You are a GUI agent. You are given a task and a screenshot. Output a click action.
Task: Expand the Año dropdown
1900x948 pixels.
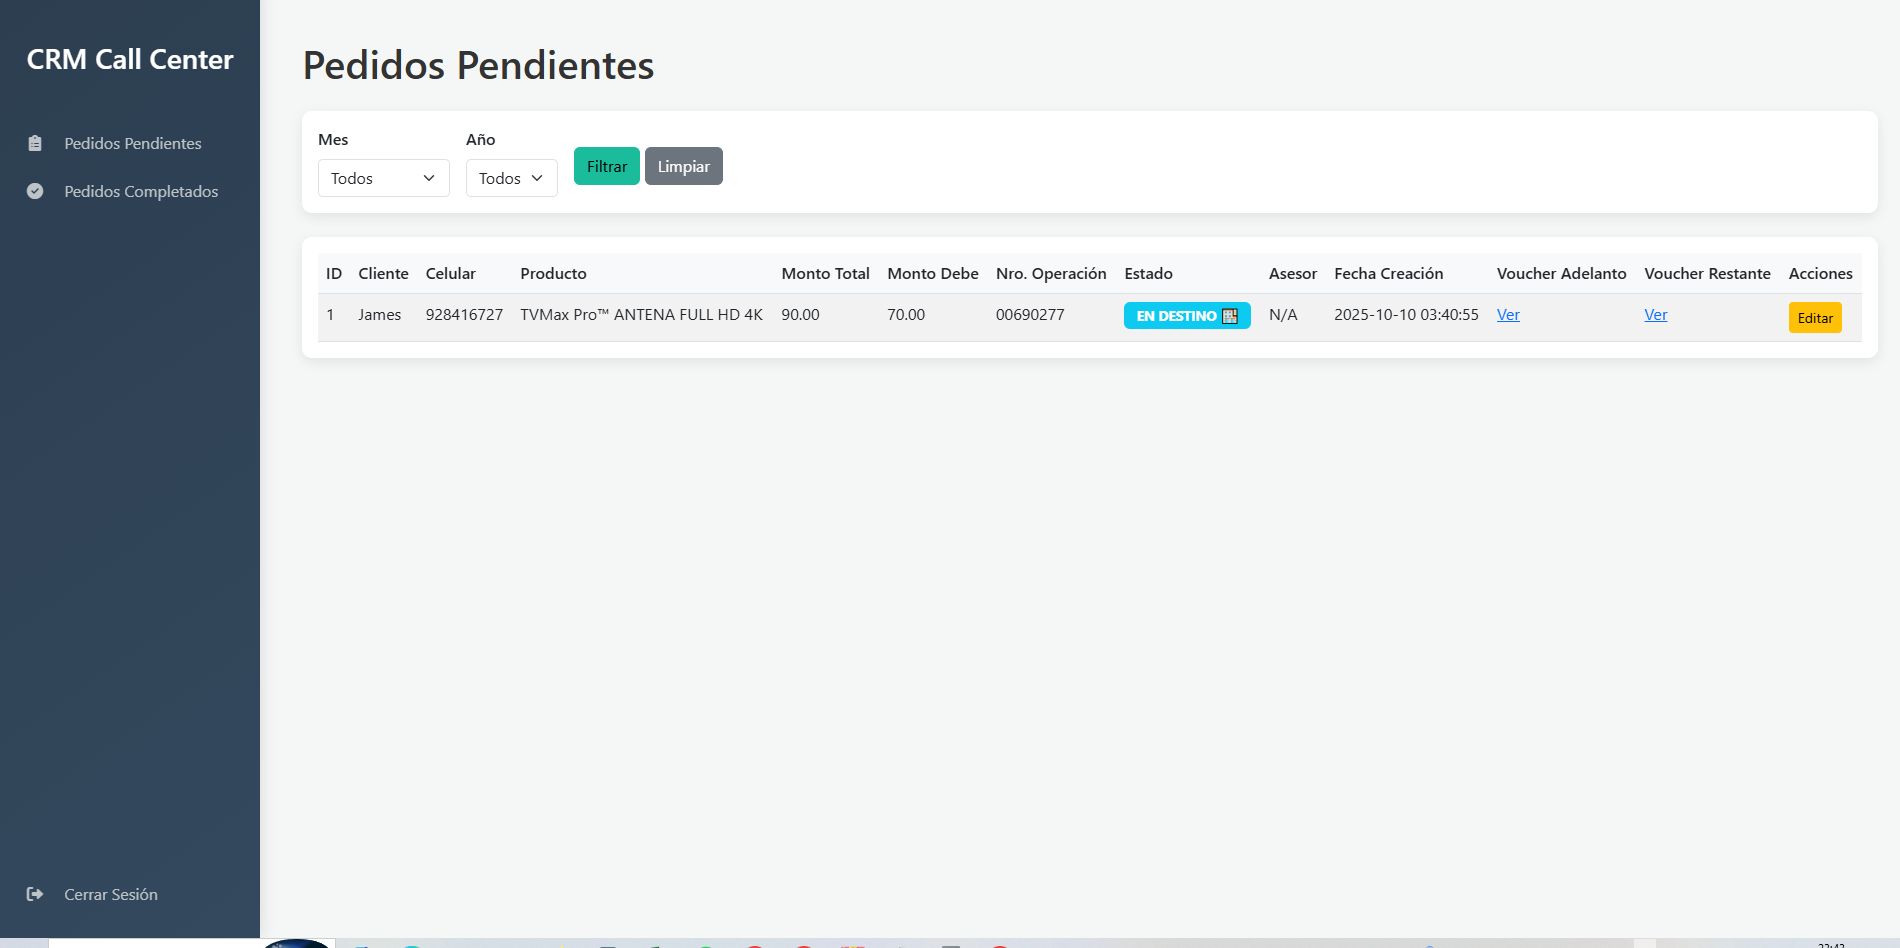[x=511, y=178]
